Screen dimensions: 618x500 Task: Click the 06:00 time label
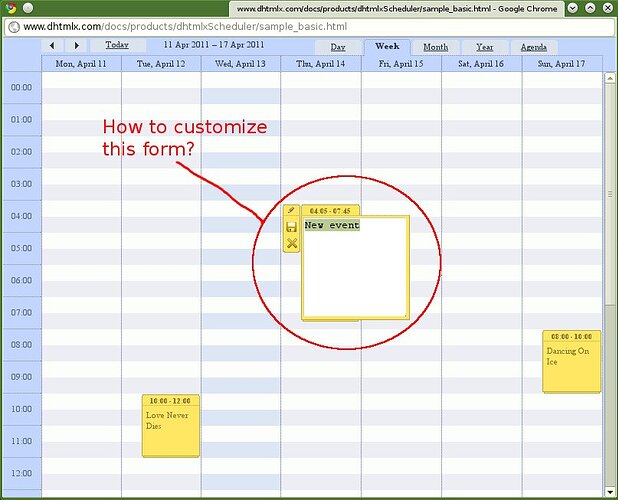click(x=22, y=281)
